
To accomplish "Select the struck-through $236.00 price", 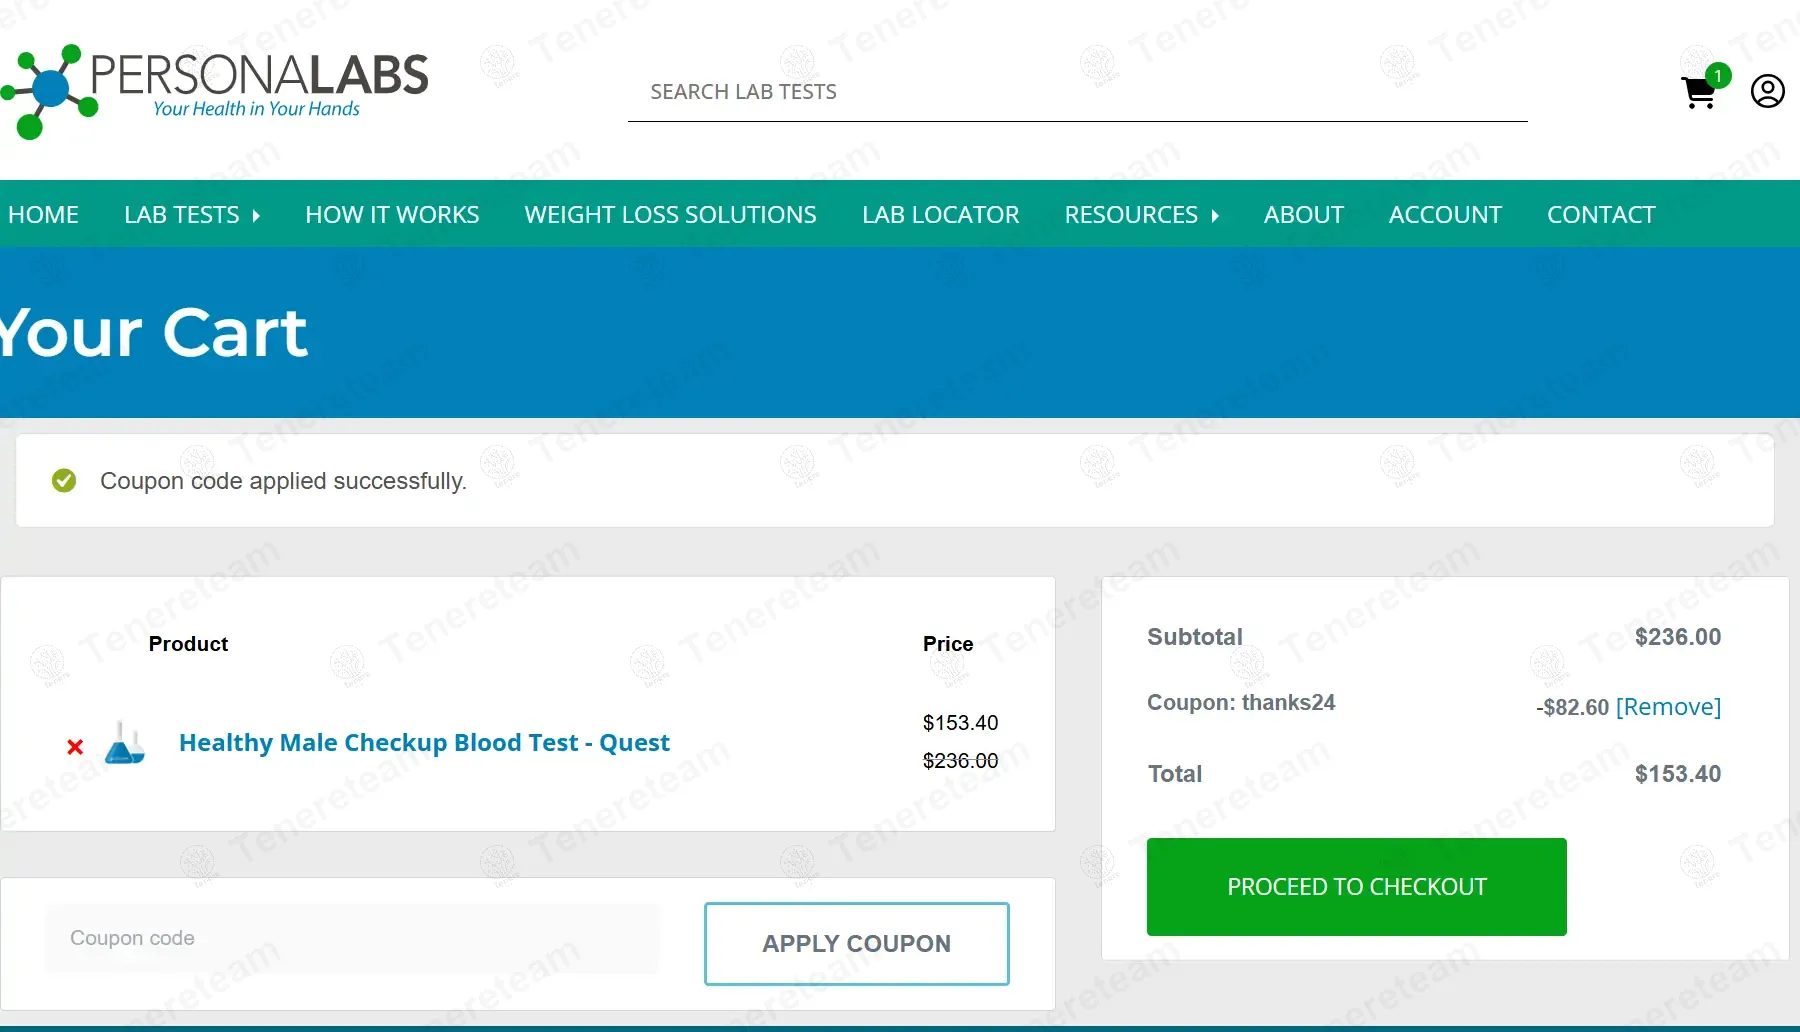I will [x=960, y=761].
